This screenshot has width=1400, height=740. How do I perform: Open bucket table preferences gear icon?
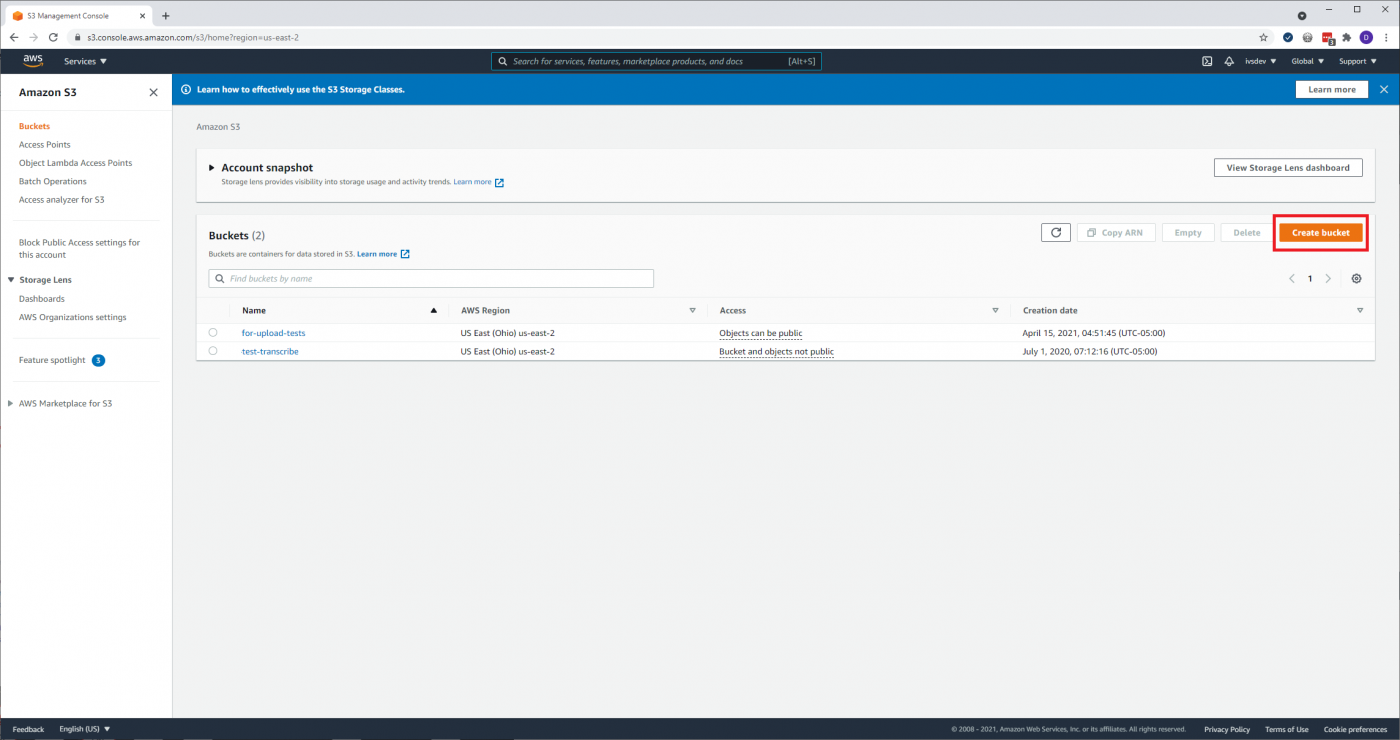[x=1357, y=278]
